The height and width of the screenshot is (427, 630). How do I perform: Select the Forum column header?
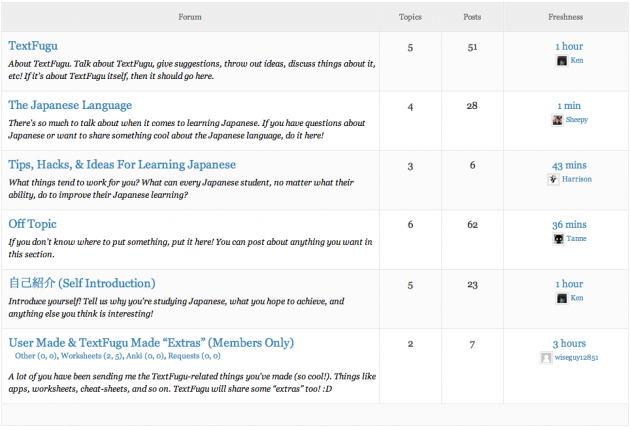[x=190, y=17]
